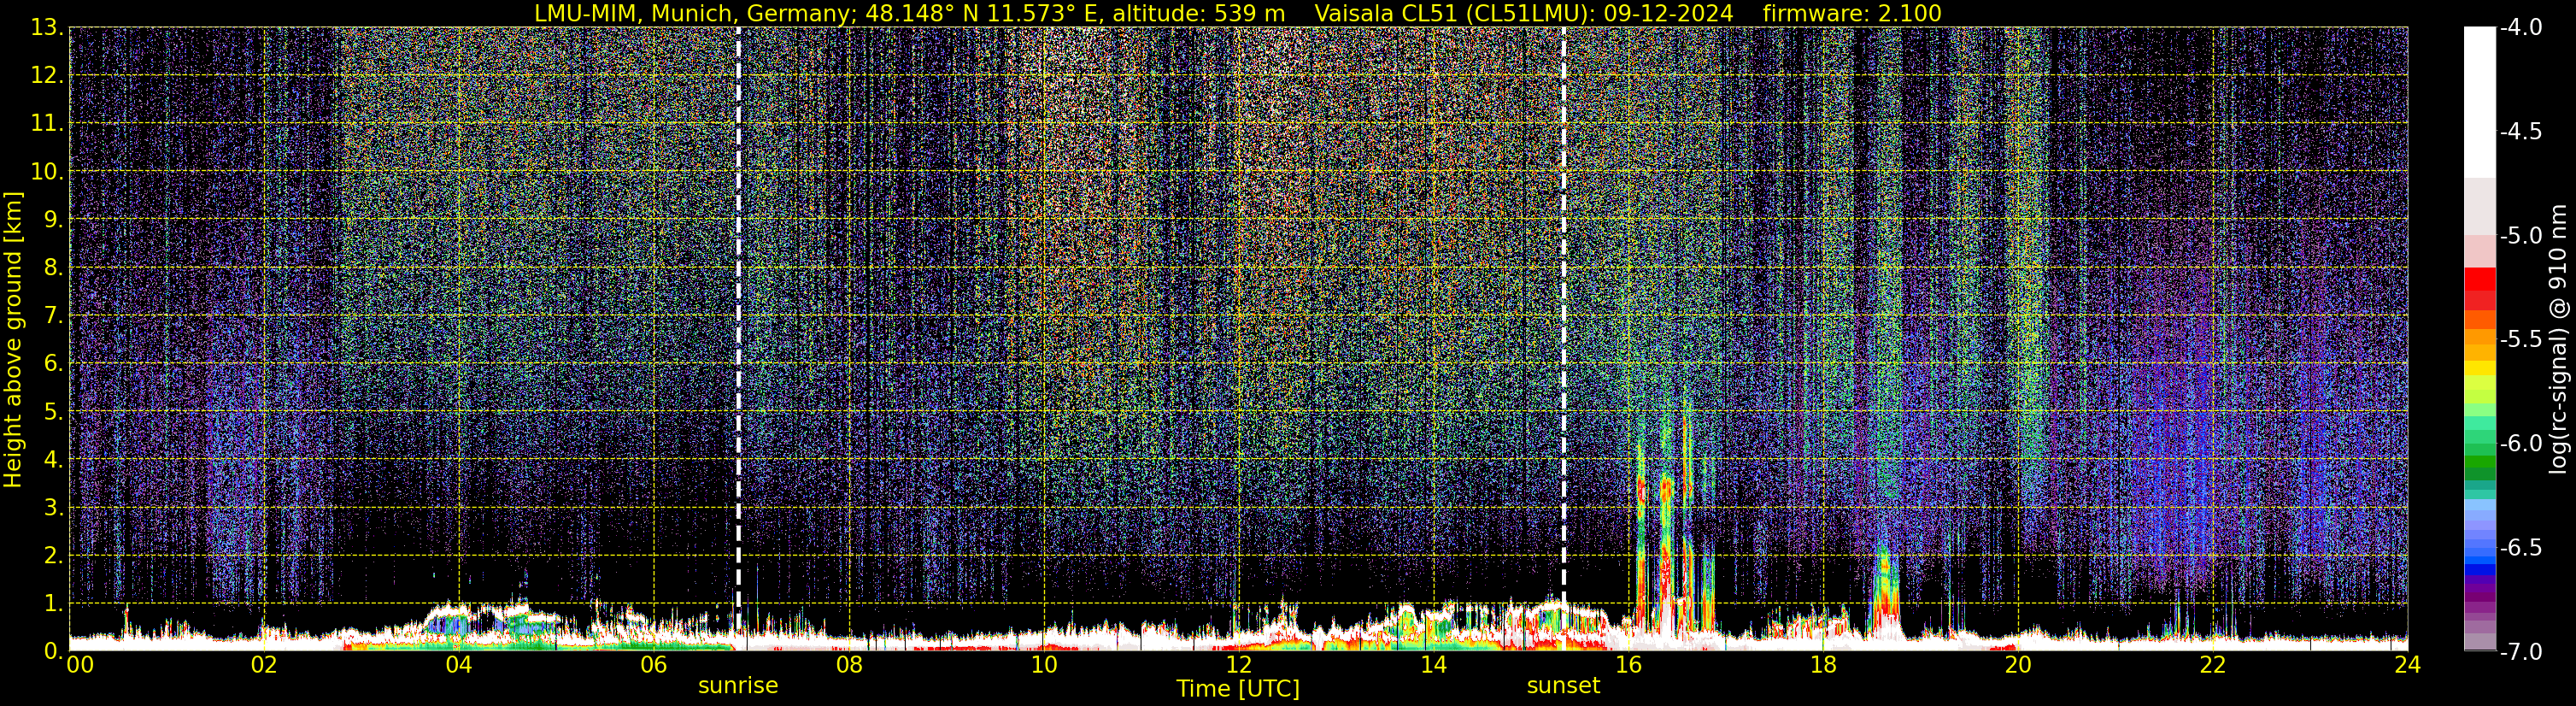Viewport: 2576px width, 706px height.
Task: Click the height axis tick label "9."
Action: tap(53, 220)
